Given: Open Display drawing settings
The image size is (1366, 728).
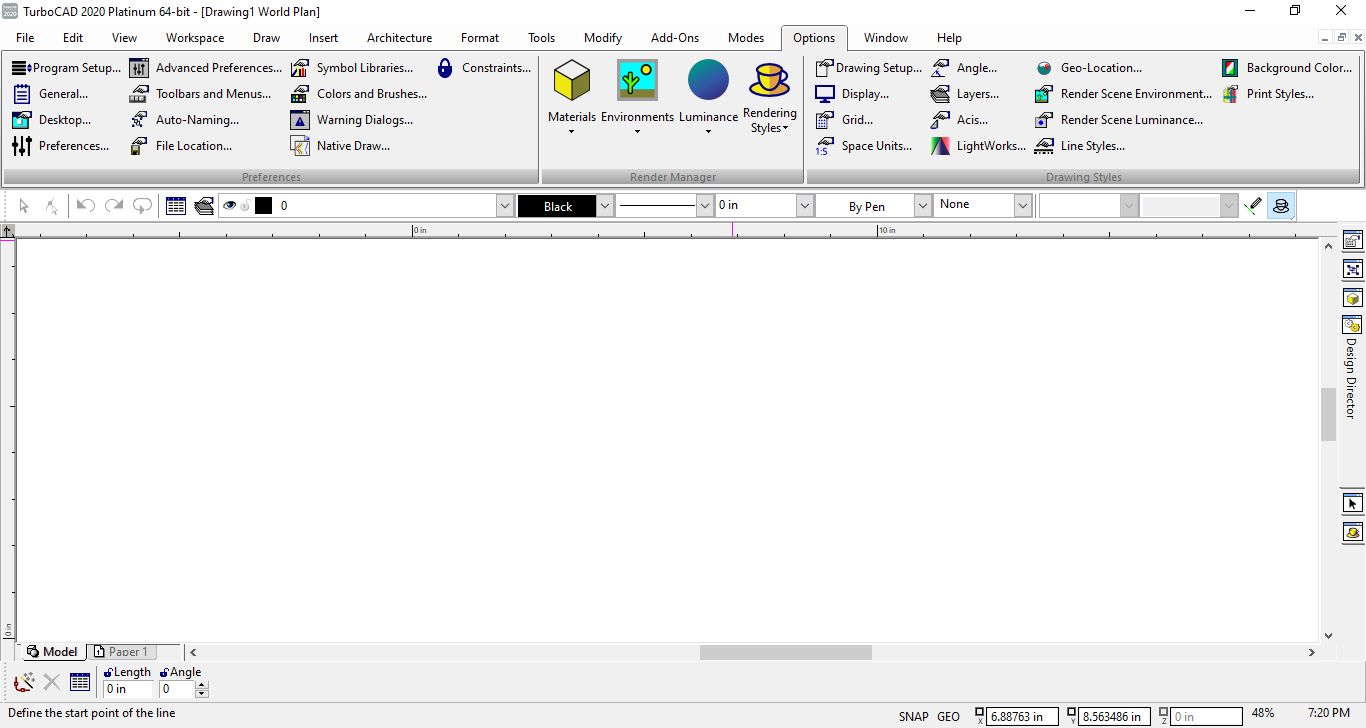Looking at the screenshot, I should coord(852,94).
